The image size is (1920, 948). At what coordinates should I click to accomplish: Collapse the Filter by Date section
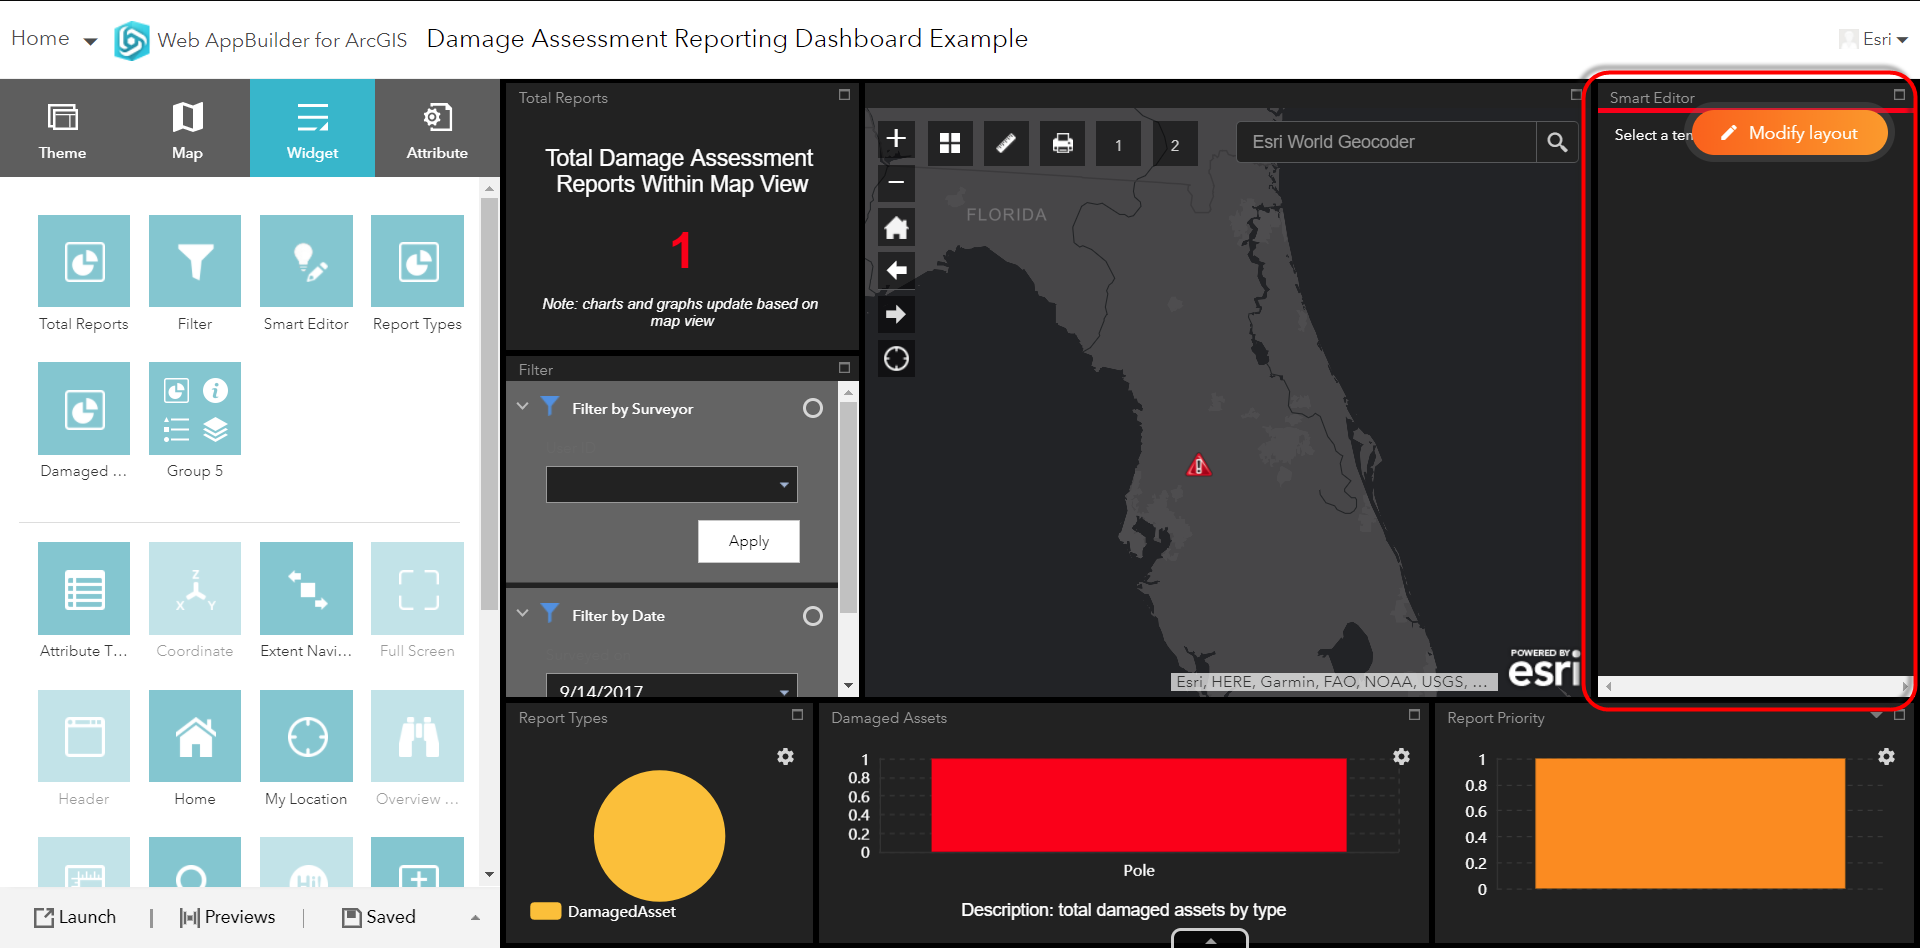click(522, 613)
